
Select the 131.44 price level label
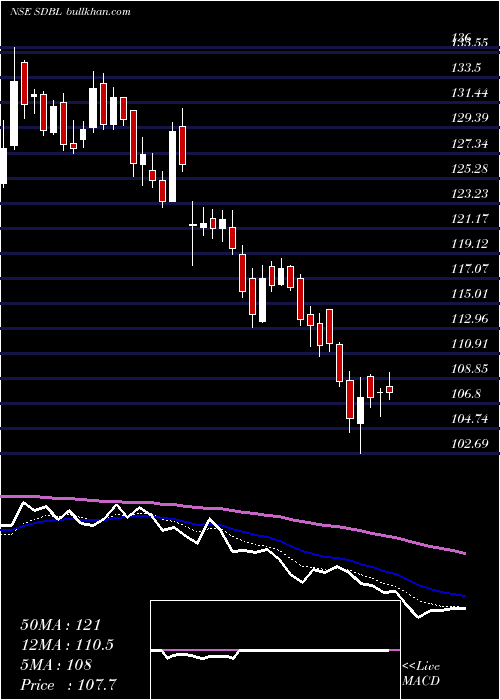pyautogui.click(x=469, y=93)
